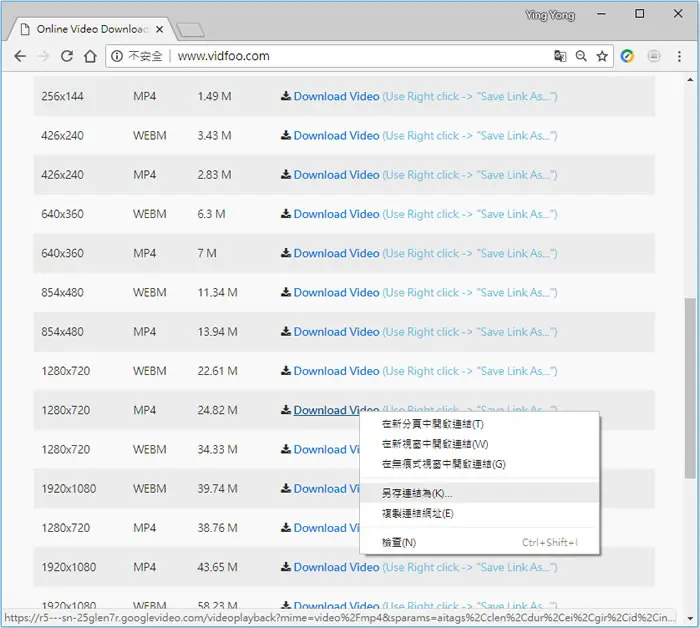Bookmark this page with the star icon
700x628 pixels.
pos(602,56)
